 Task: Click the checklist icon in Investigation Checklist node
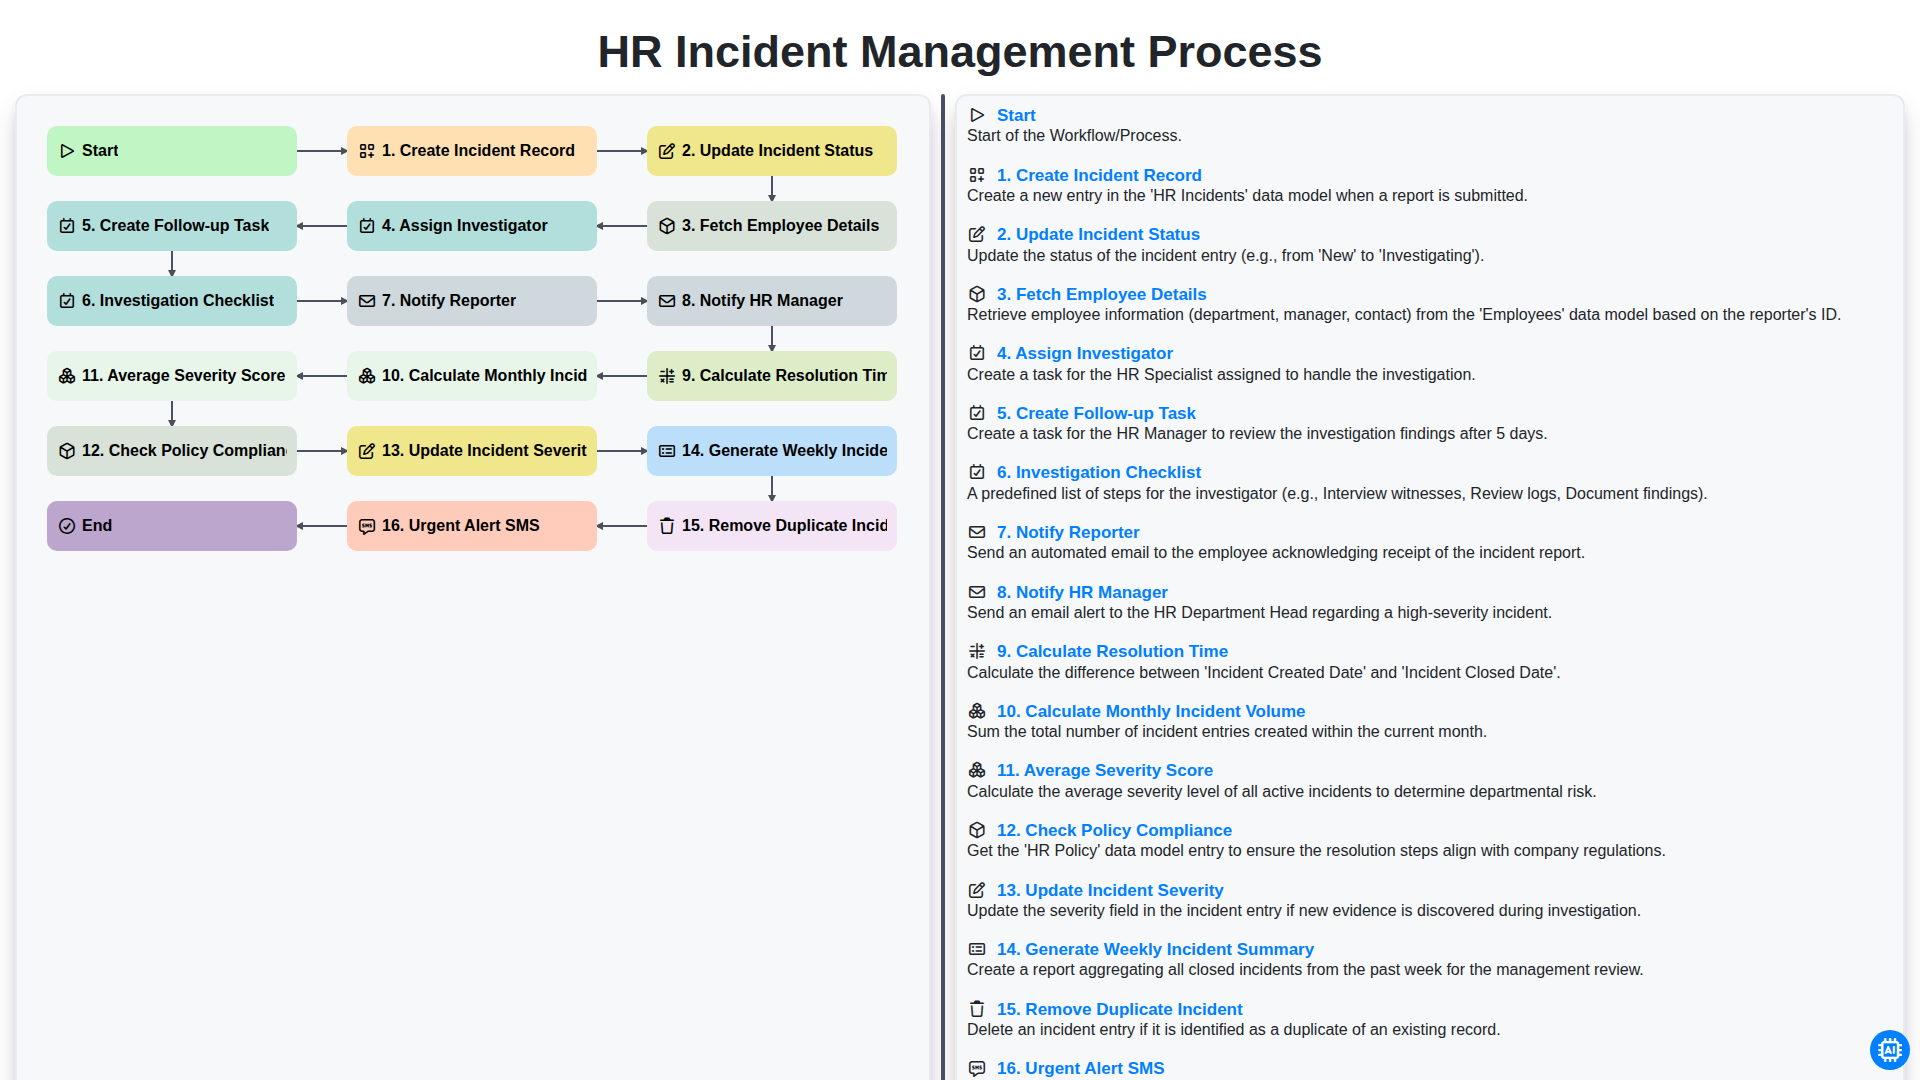click(67, 301)
